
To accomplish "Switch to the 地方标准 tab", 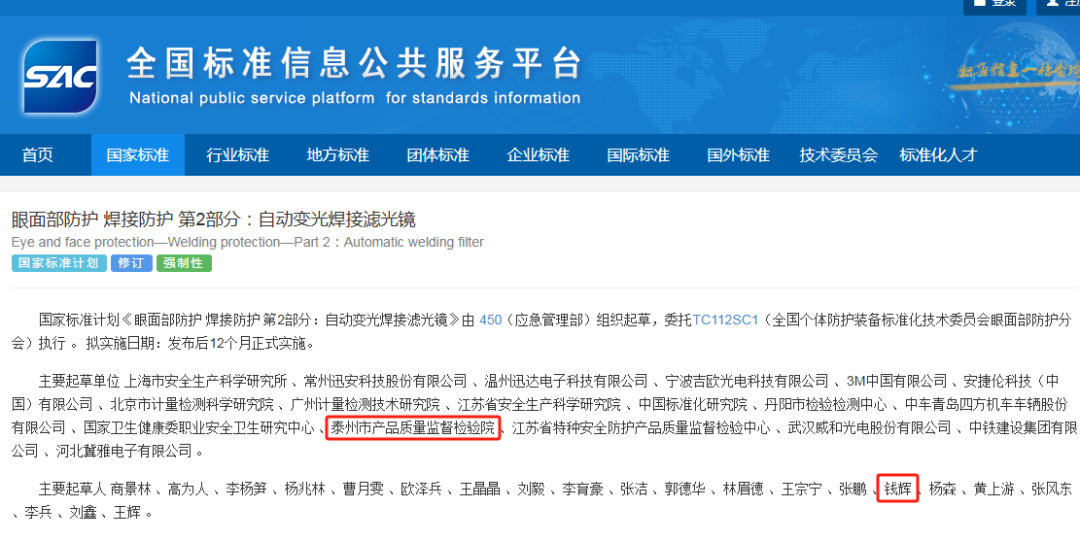I will (x=338, y=155).
